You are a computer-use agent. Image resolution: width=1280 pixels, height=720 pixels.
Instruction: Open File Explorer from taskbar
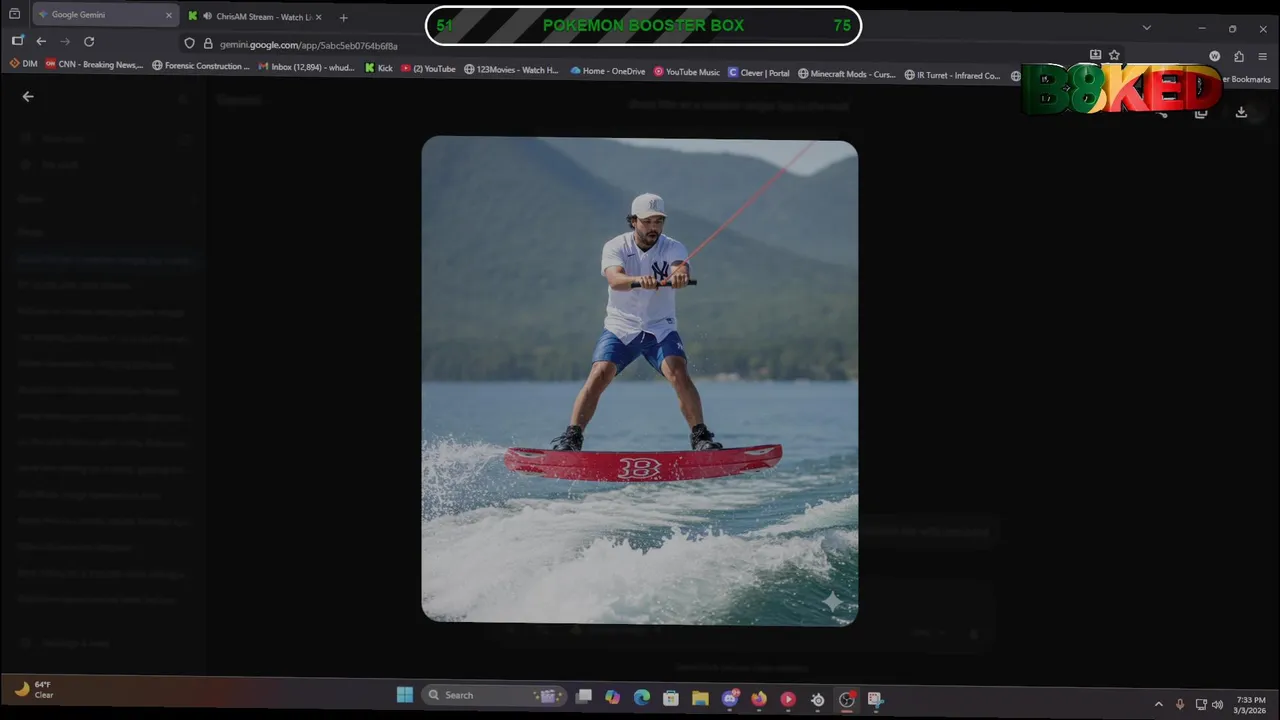pyautogui.click(x=700, y=698)
